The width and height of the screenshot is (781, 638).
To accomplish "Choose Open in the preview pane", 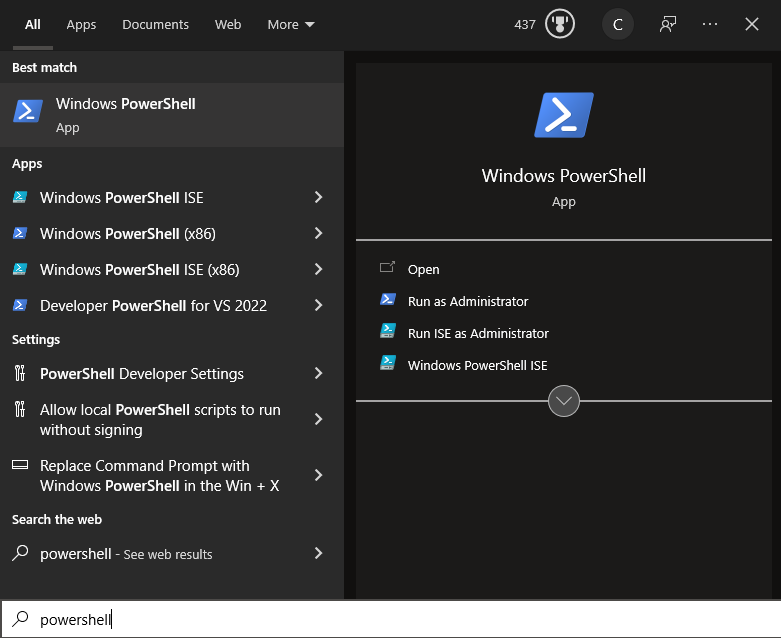I will coord(423,269).
